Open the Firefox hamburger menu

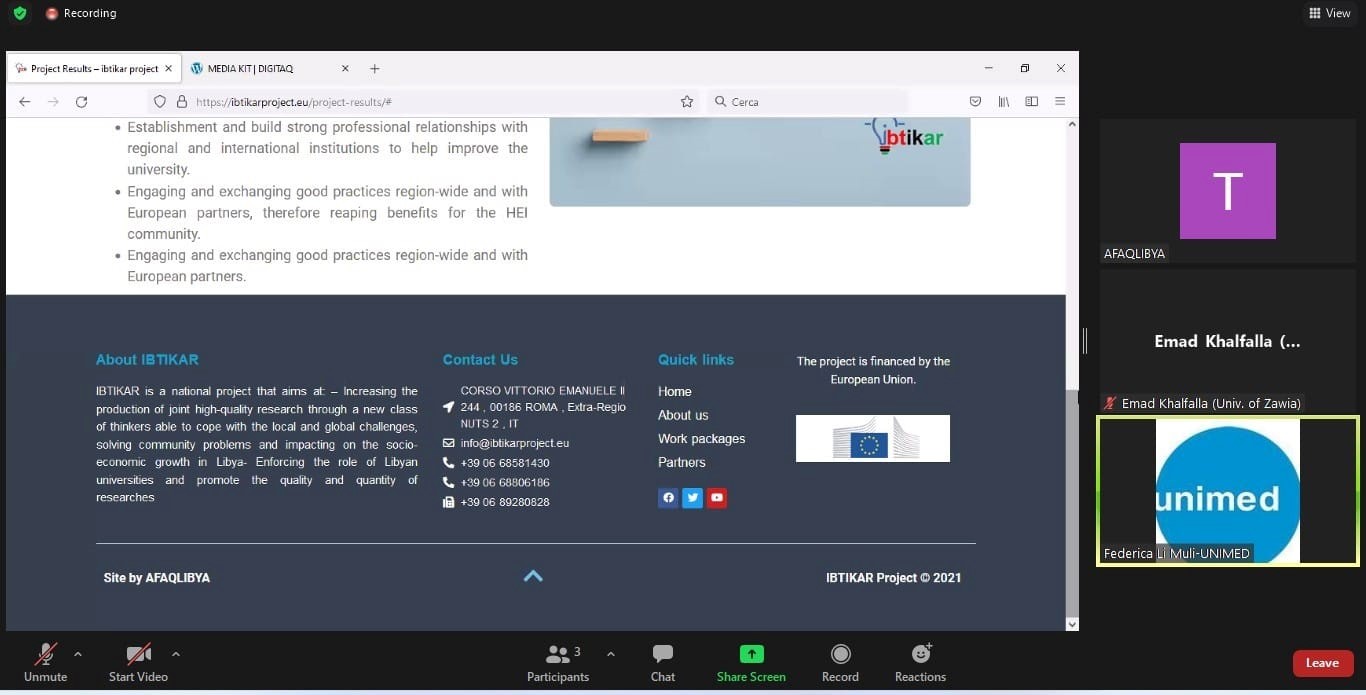pyautogui.click(x=1060, y=102)
